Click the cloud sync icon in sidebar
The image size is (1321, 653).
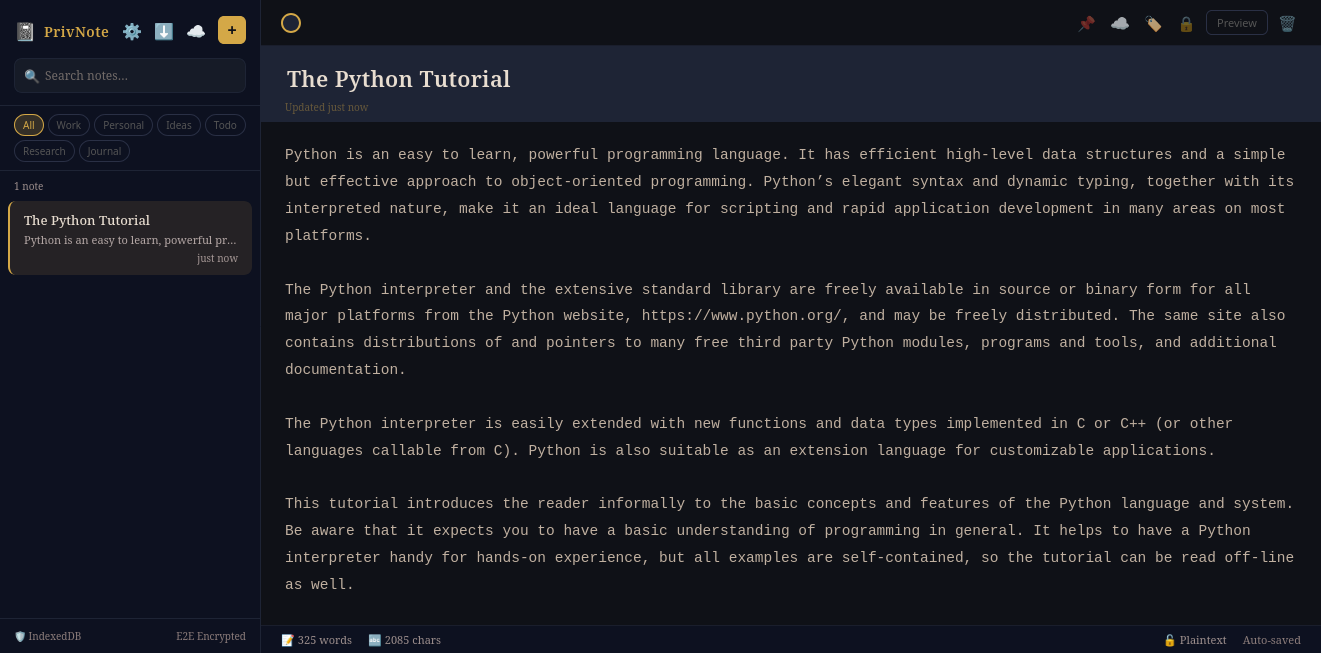pyautogui.click(x=196, y=31)
